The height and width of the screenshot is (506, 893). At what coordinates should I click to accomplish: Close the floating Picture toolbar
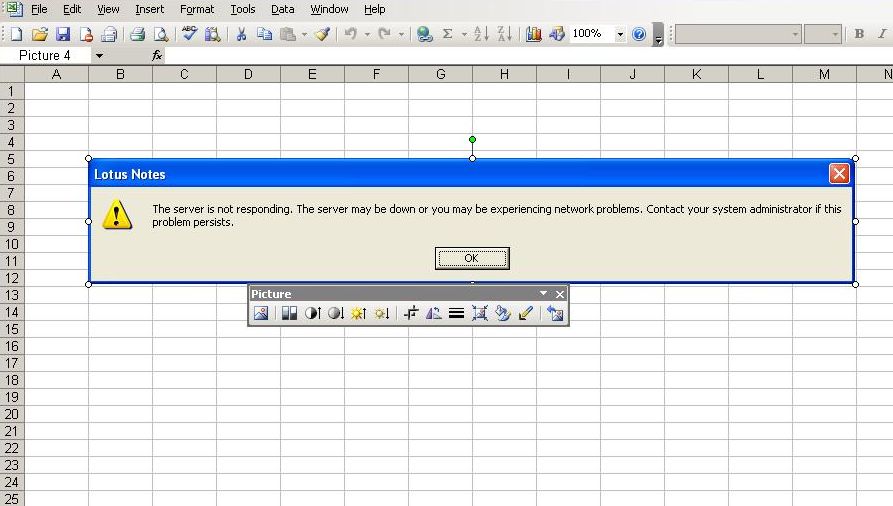point(560,294)
